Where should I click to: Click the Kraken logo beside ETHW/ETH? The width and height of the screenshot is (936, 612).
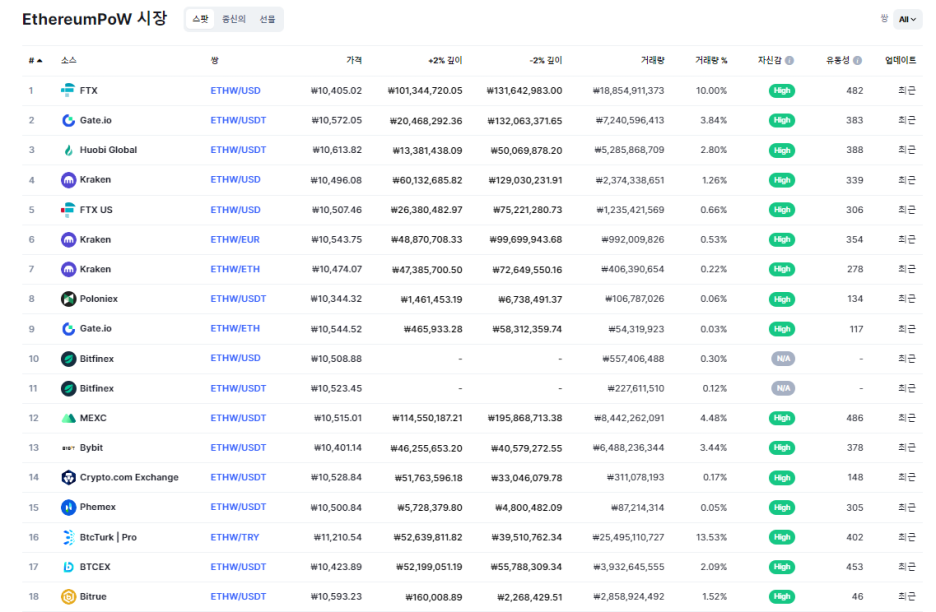pos(68,269)
